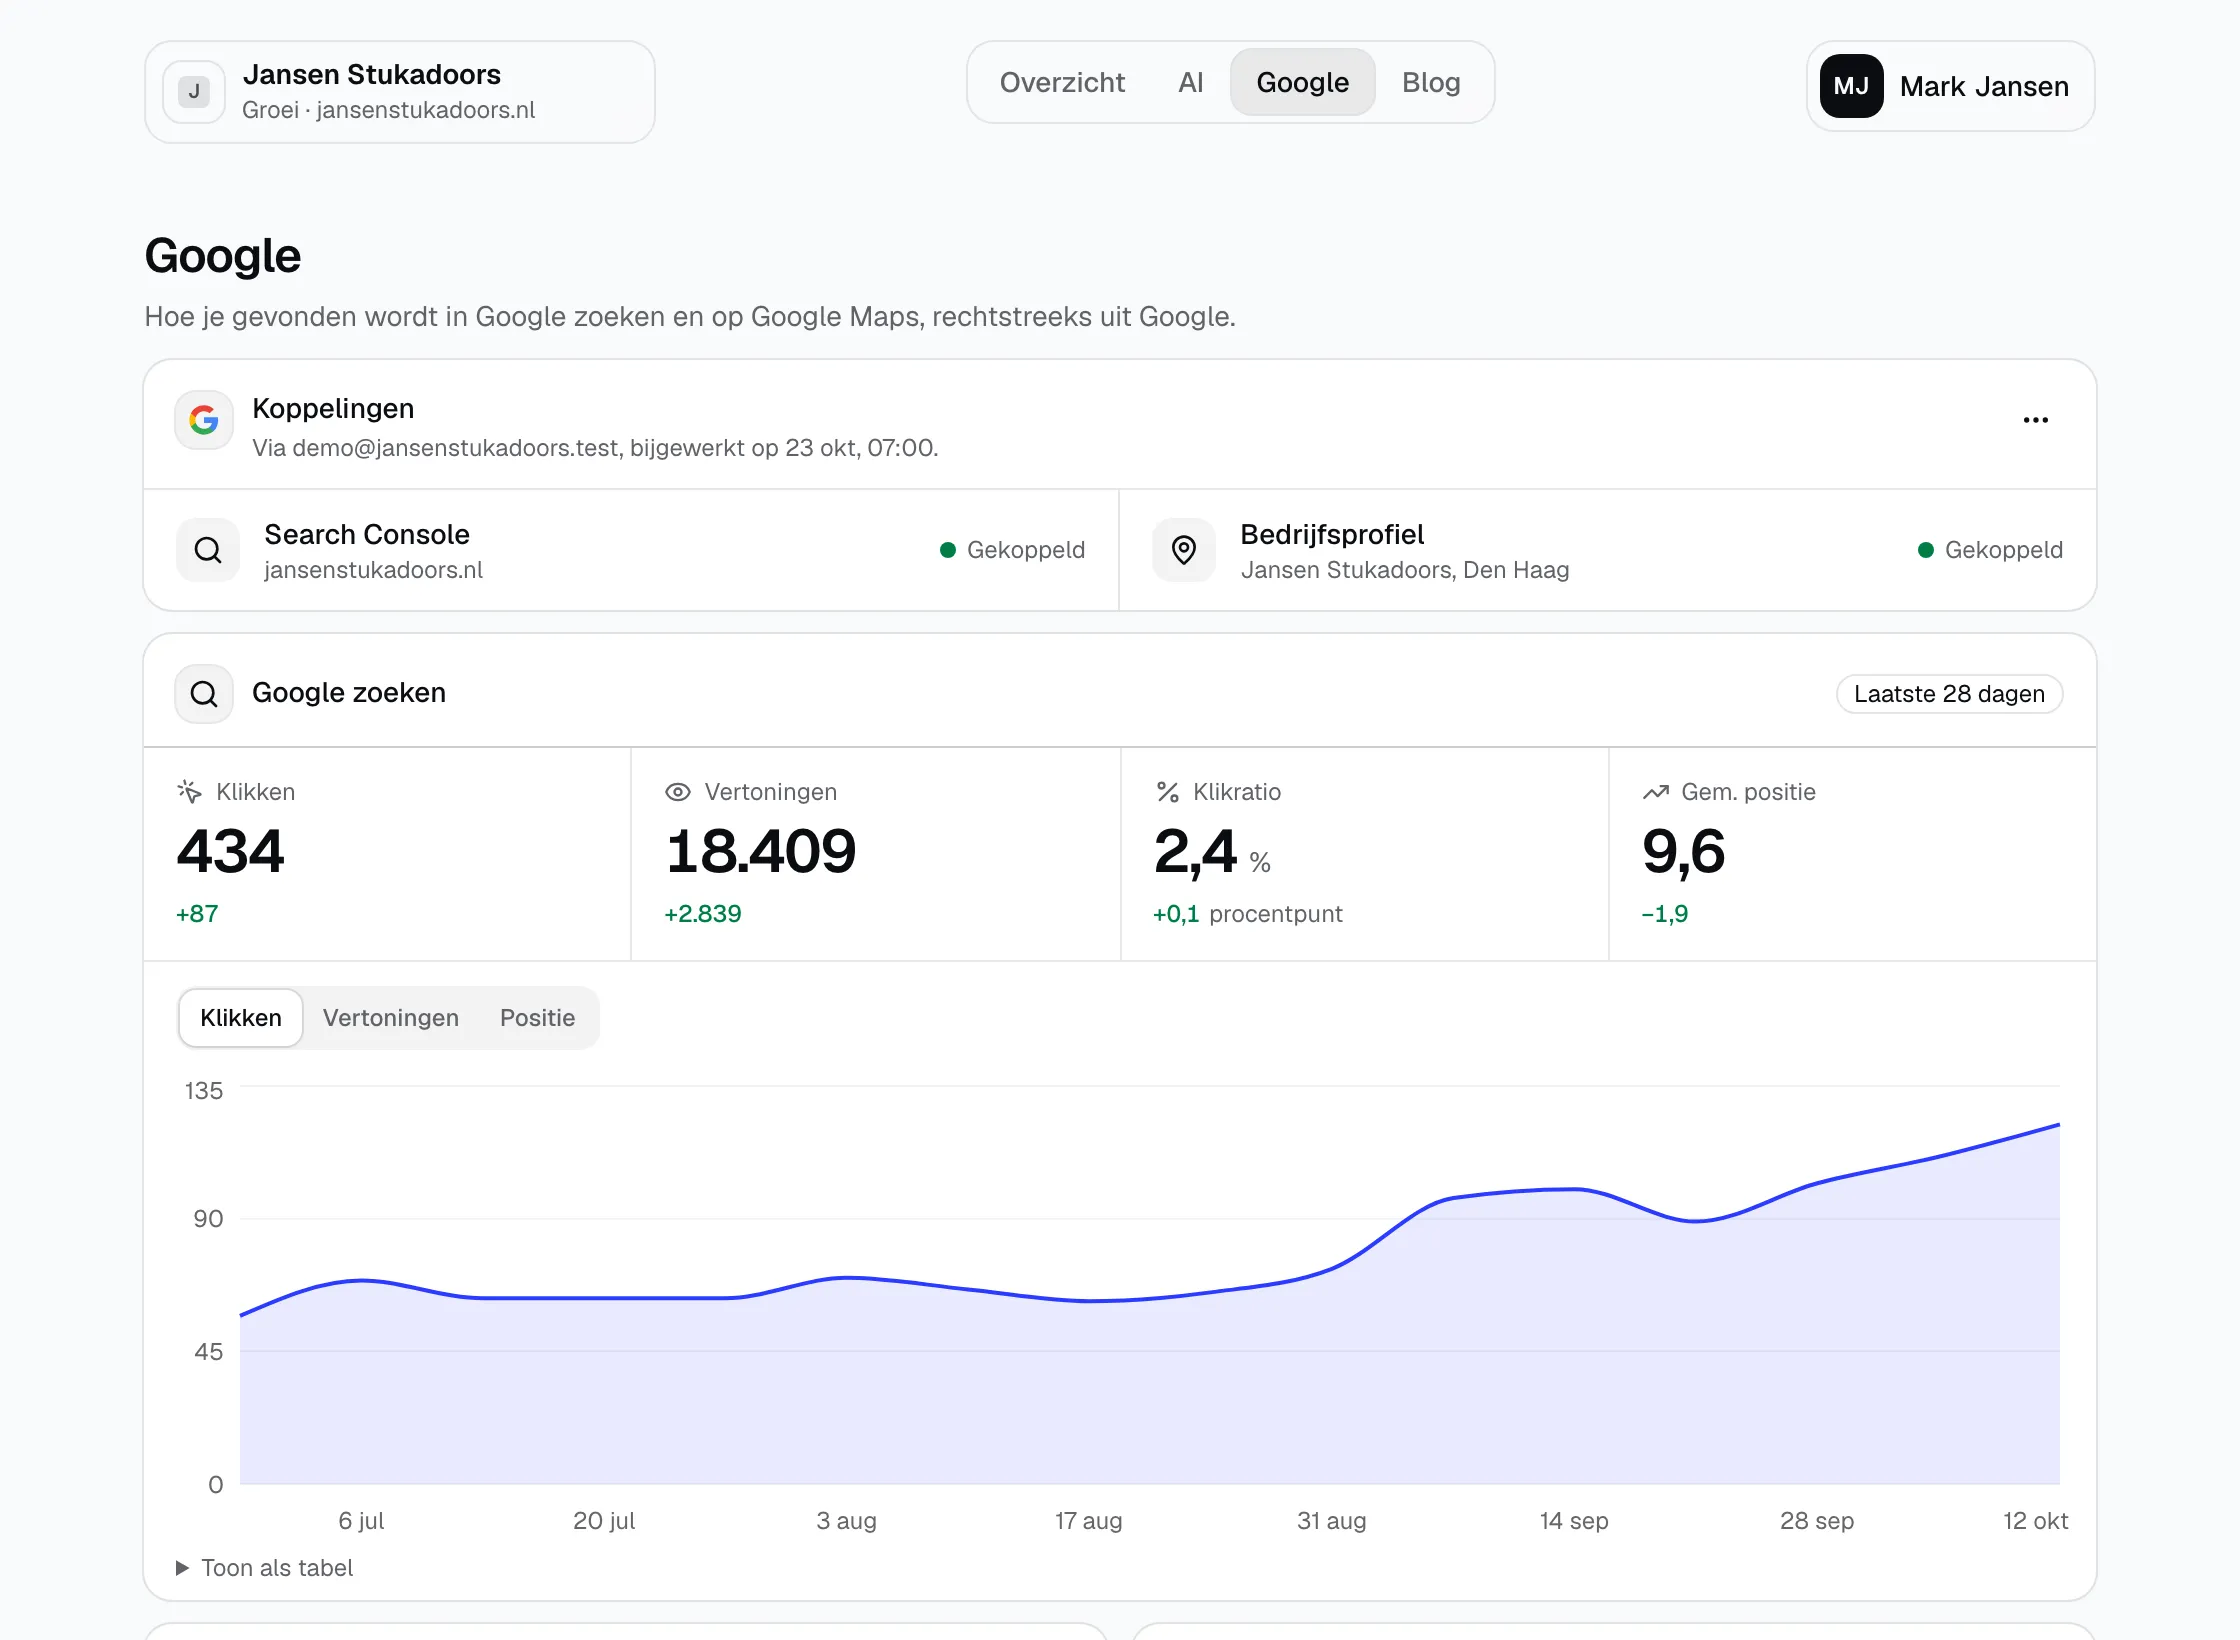Screen dimensions: 2240x1640
Task: Show the Klikken chart
Action: 241,1018
